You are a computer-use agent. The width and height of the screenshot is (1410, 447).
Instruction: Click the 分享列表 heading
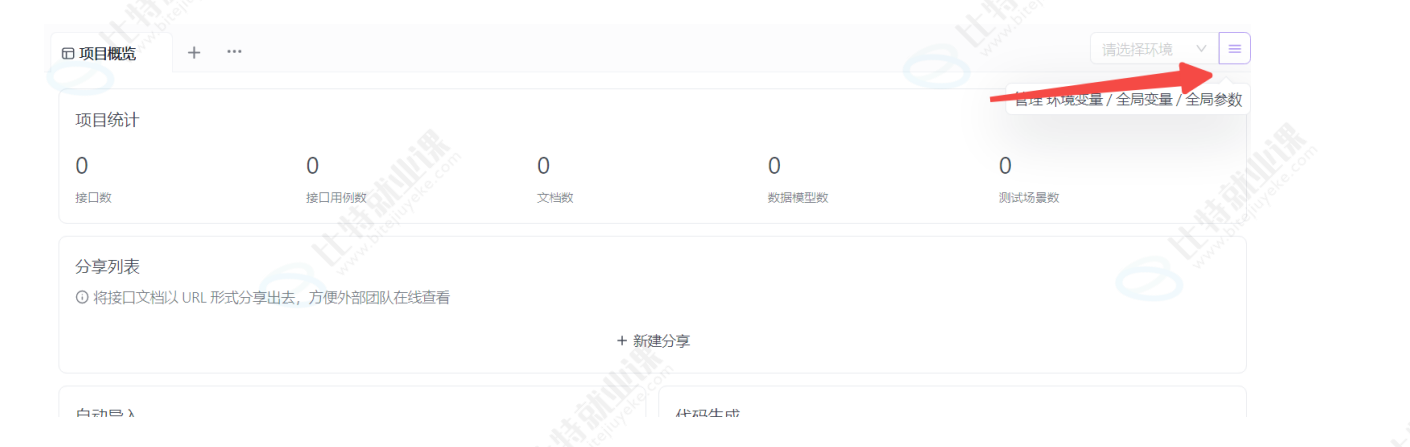[107, 267]
